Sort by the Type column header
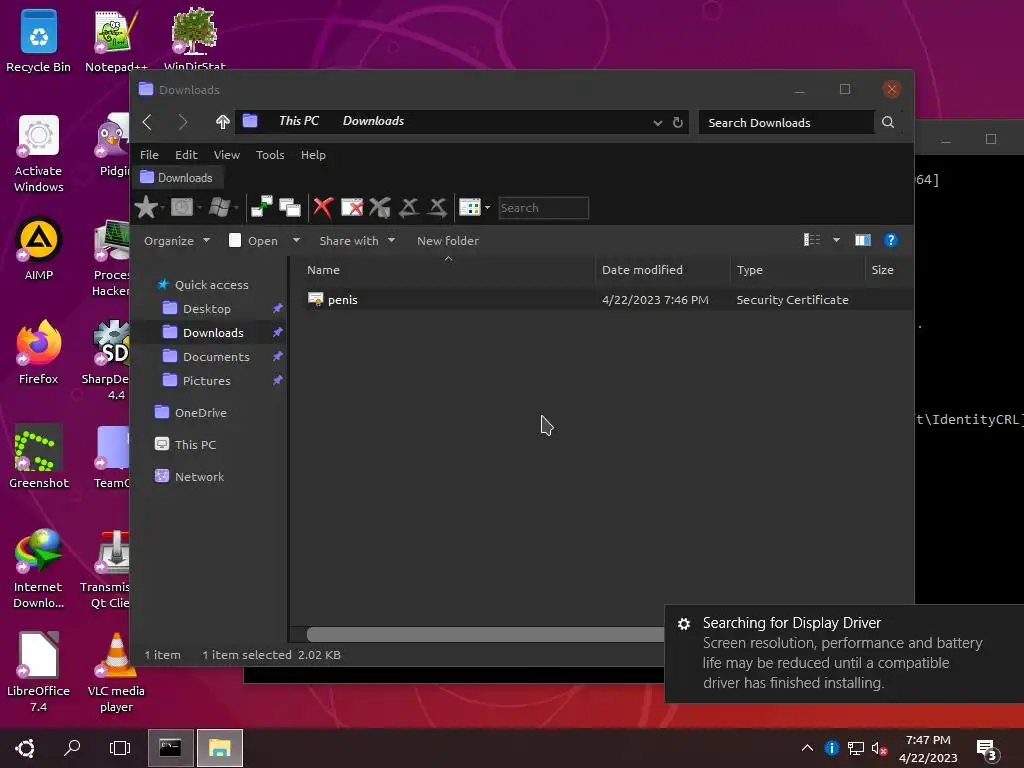The image size is (1024, 768). [797, 270]
